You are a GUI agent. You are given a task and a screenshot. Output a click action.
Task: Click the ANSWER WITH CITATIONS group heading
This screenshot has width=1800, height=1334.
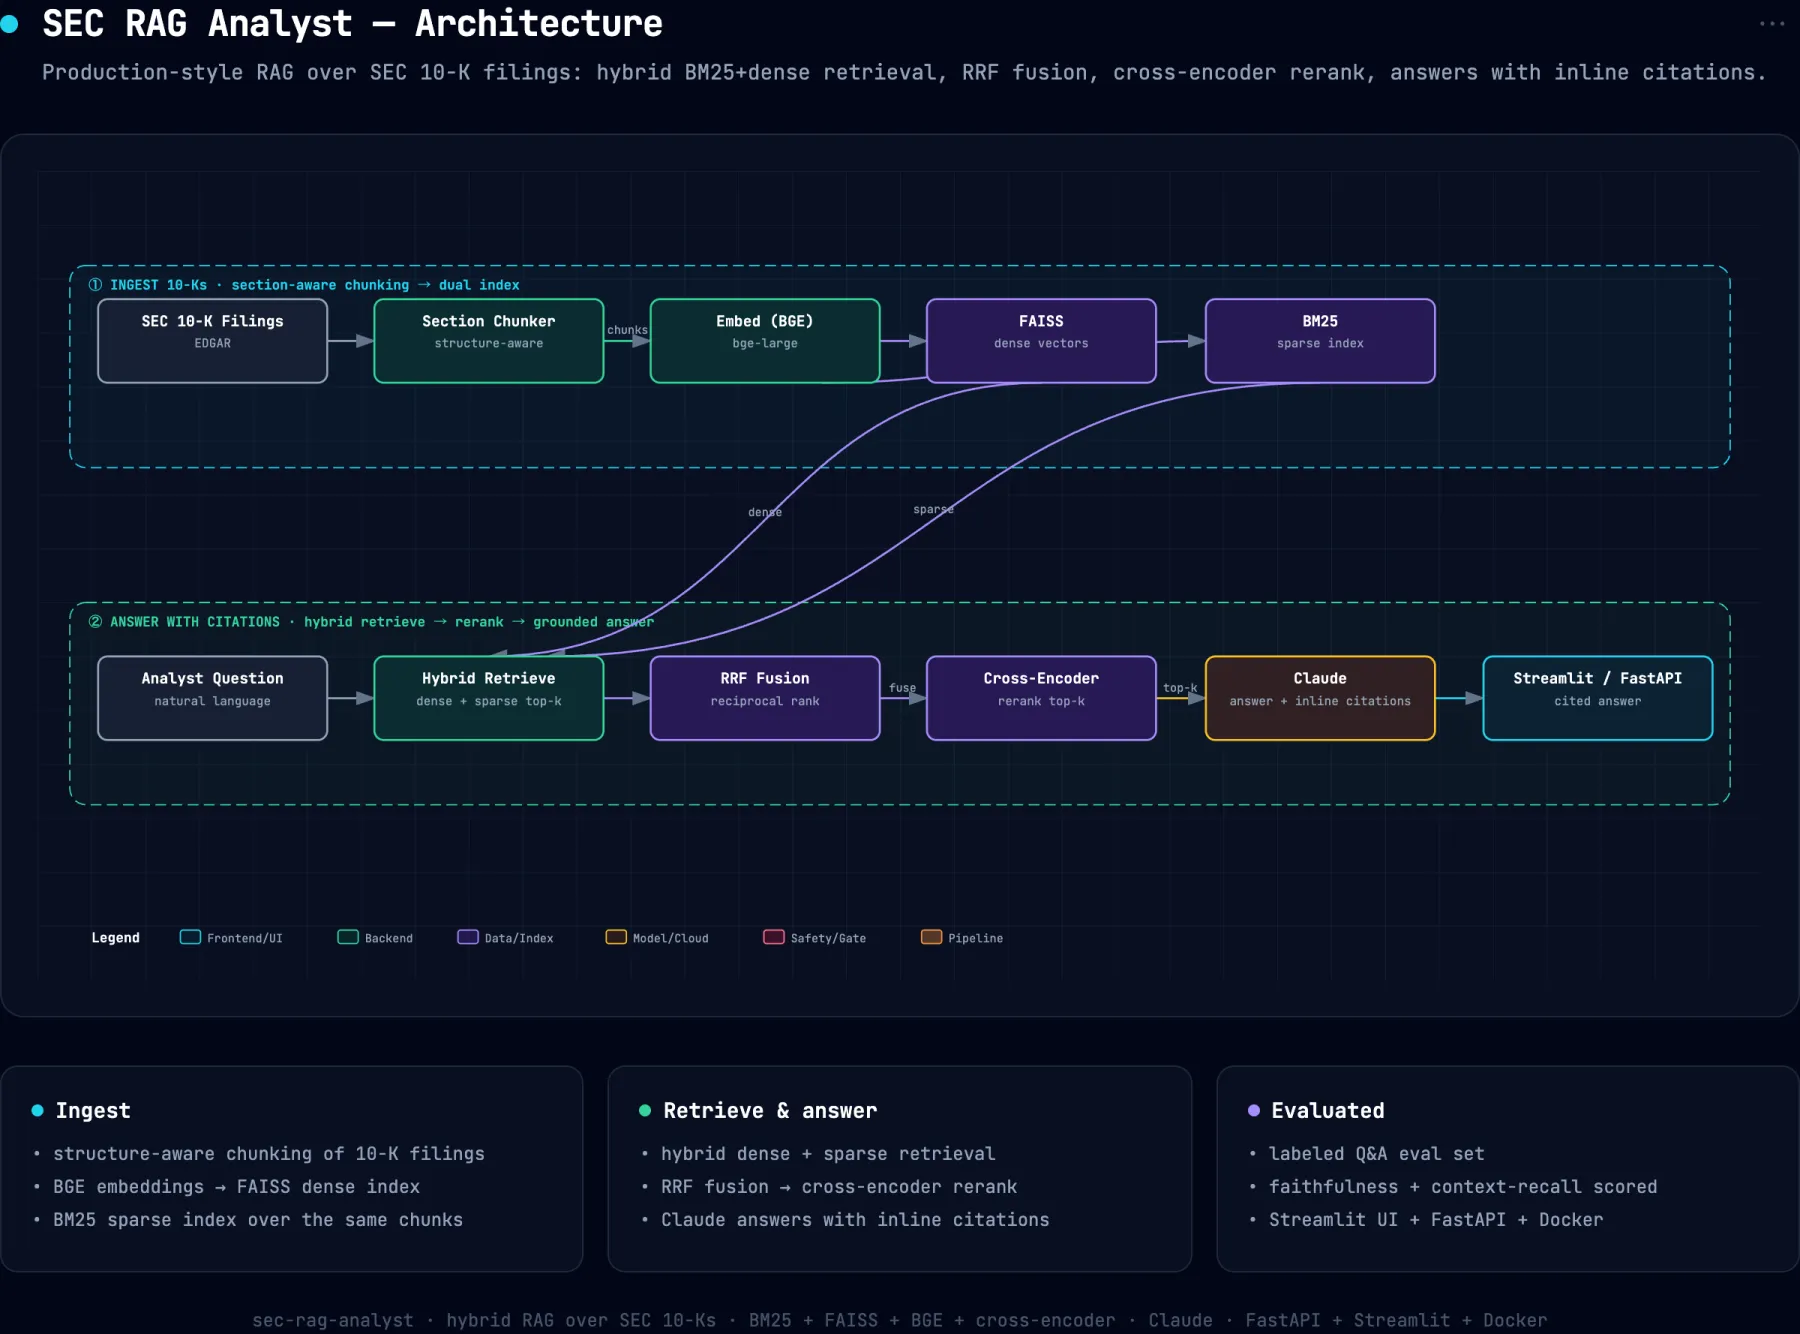coord(371,622)
